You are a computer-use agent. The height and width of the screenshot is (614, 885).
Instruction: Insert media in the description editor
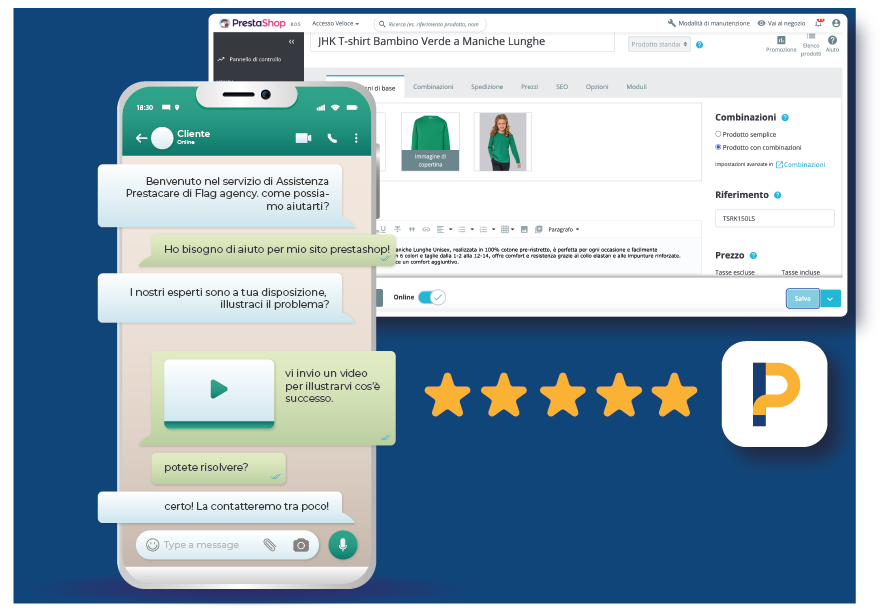click(x=538, y=229)
